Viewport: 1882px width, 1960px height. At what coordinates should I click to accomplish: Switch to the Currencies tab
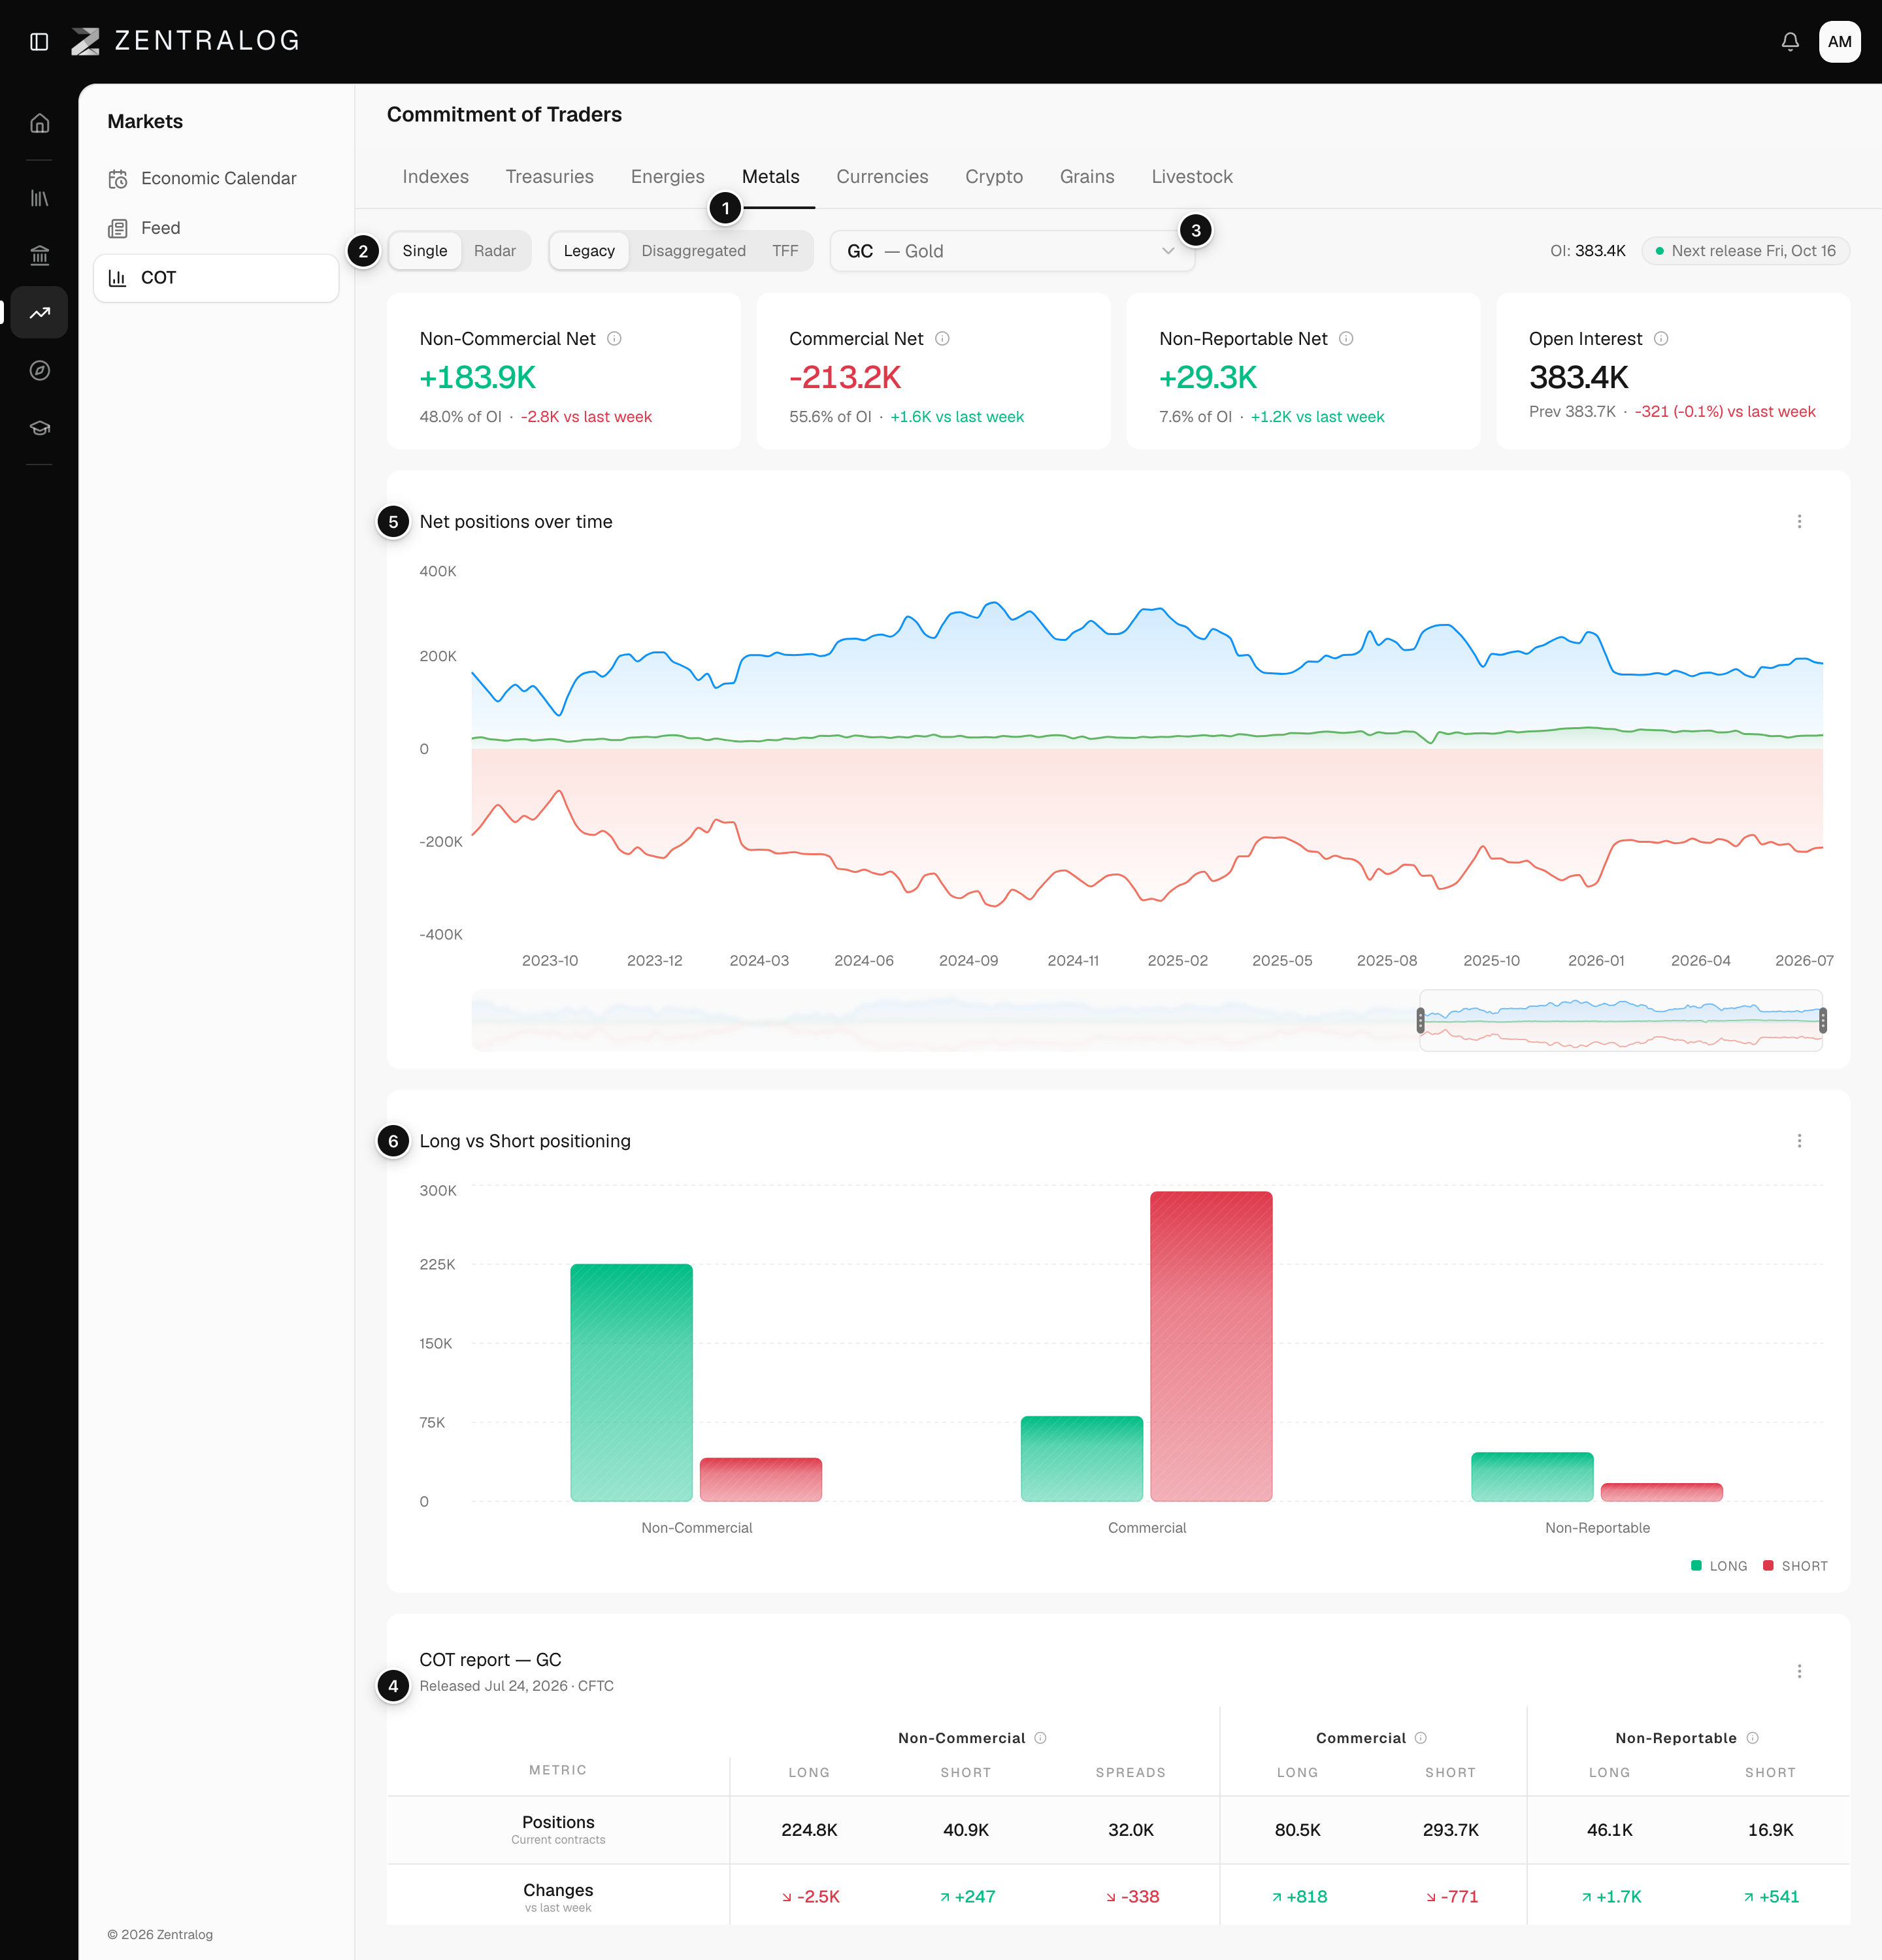(x=882, y=177)
